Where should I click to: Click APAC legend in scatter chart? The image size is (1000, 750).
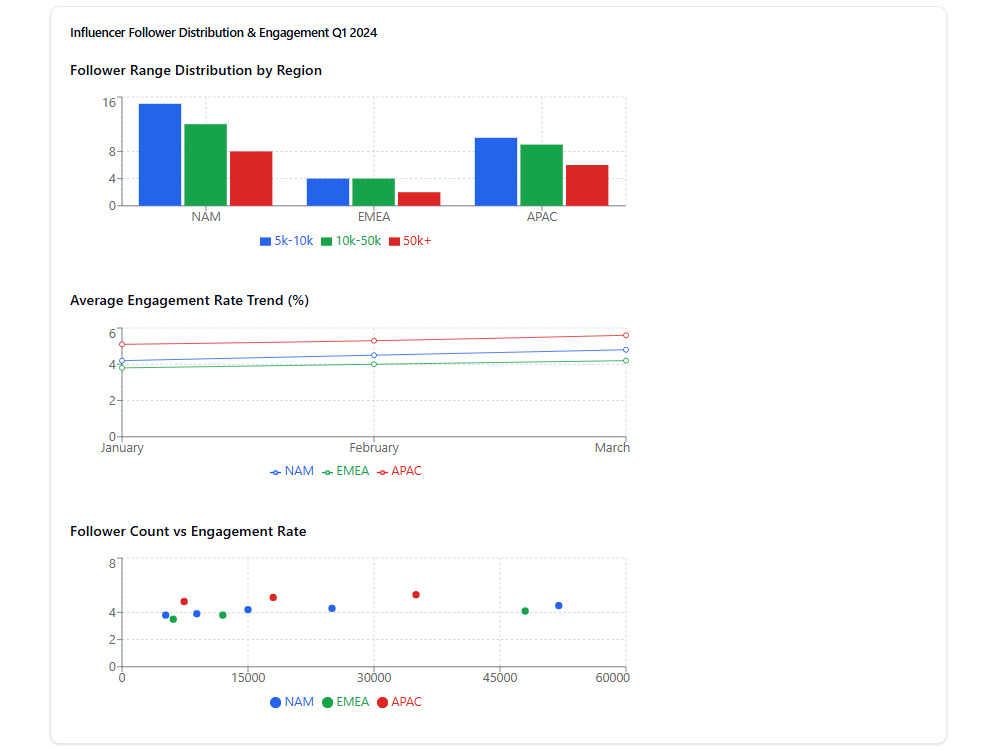pyautogui.click(x=399, y=702)
